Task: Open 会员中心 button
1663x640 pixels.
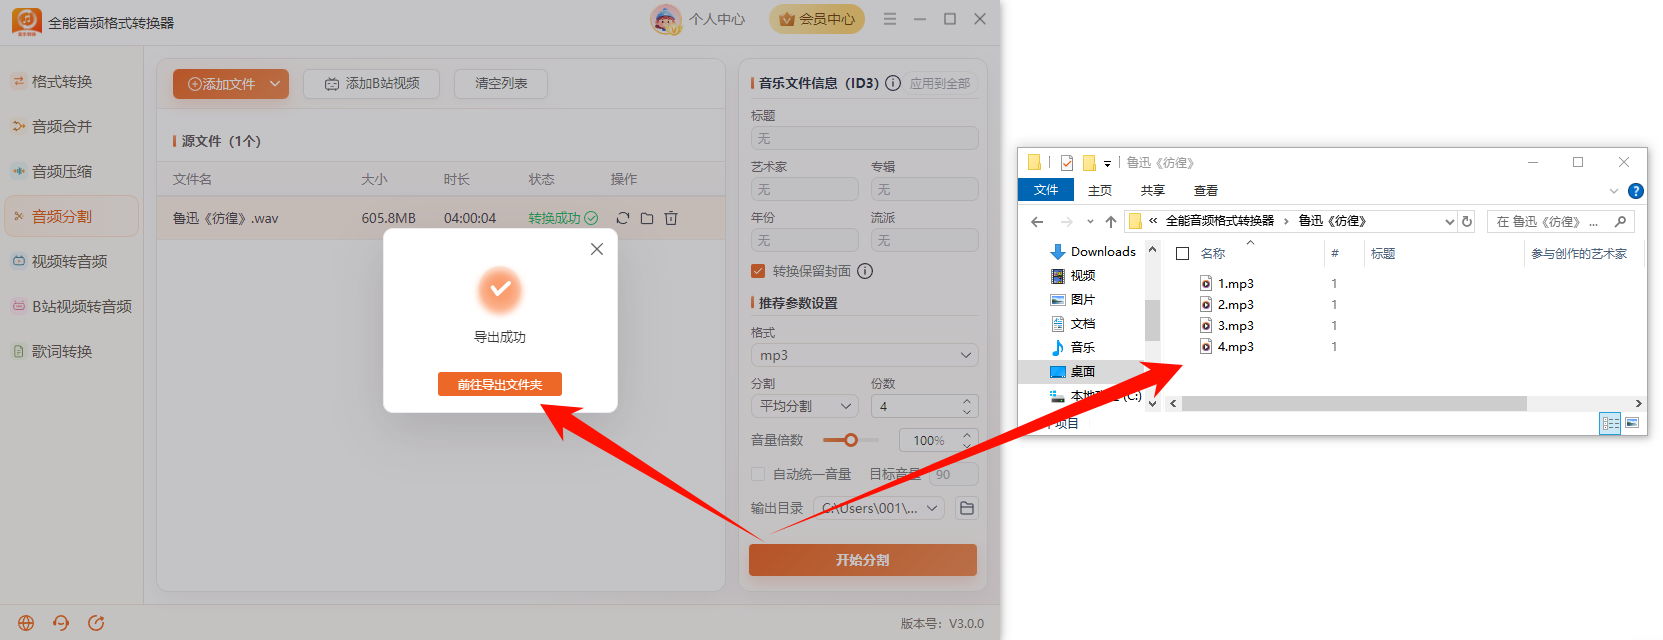Action: pyautogui.click(x=817, y=19)
